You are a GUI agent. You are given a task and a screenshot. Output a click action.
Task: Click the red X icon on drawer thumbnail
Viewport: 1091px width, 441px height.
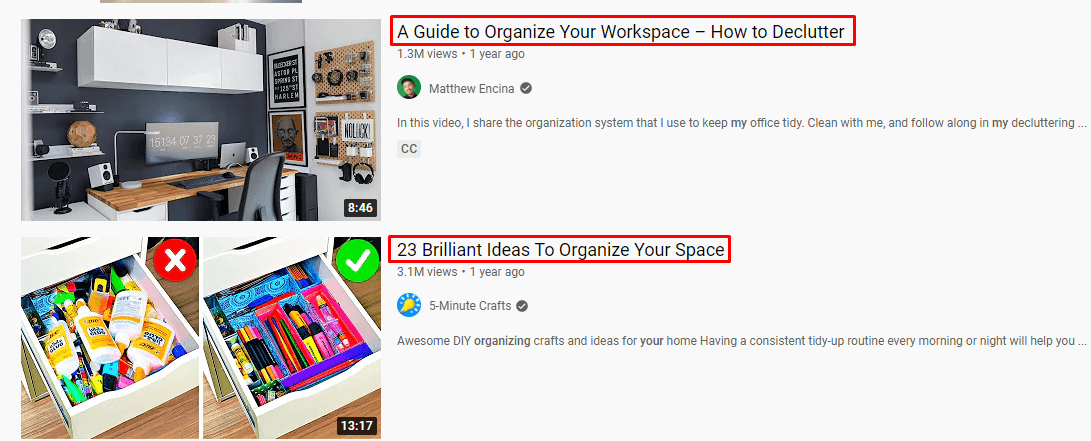[x=175, y=261]
